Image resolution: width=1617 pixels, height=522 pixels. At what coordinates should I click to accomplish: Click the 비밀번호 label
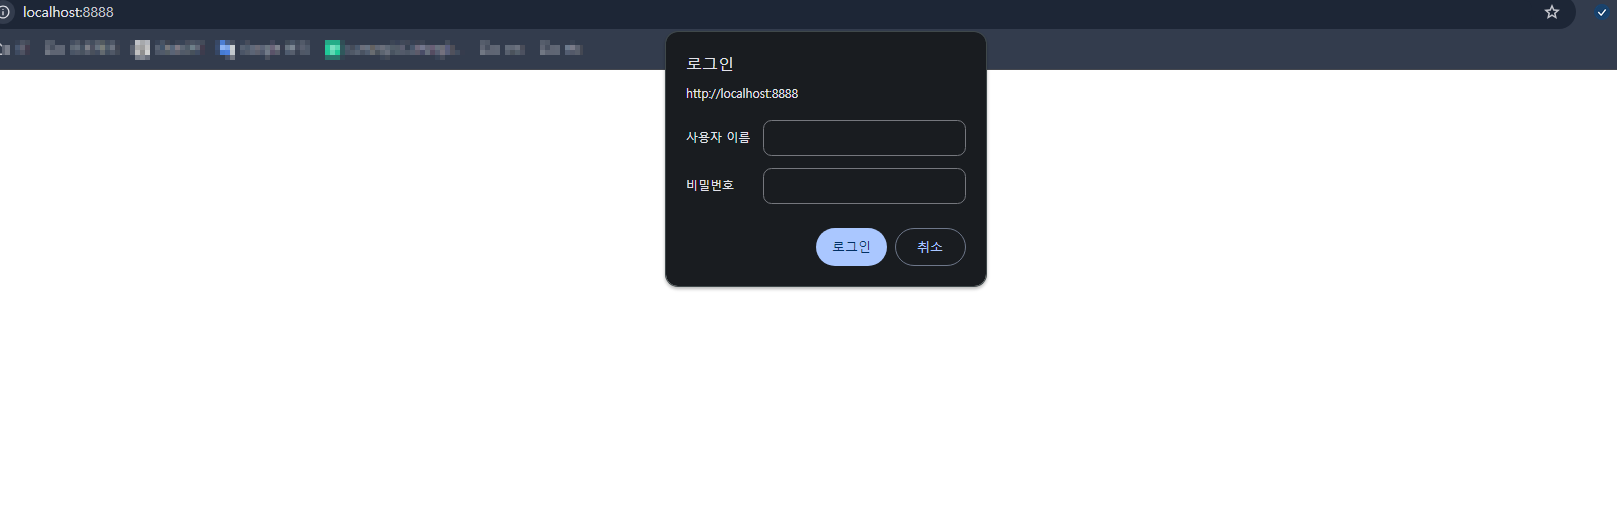coord(710,186)
